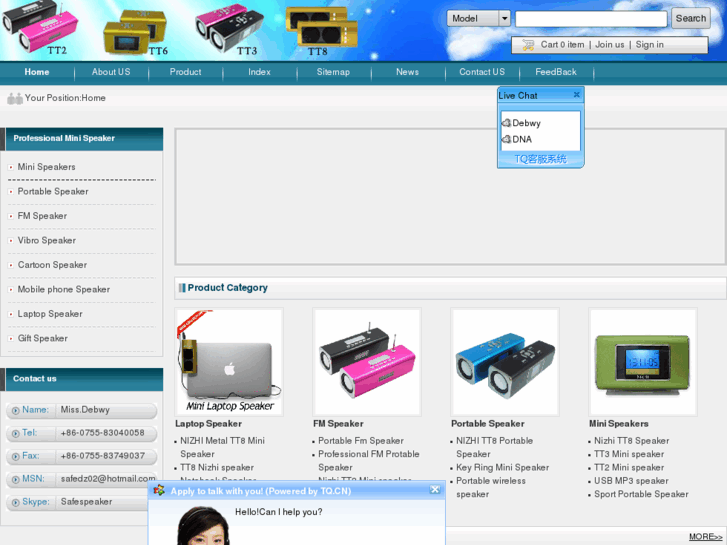727x545 pixels.
Task: Click the TT8 speaker banner image
Action: pos(322,30)
